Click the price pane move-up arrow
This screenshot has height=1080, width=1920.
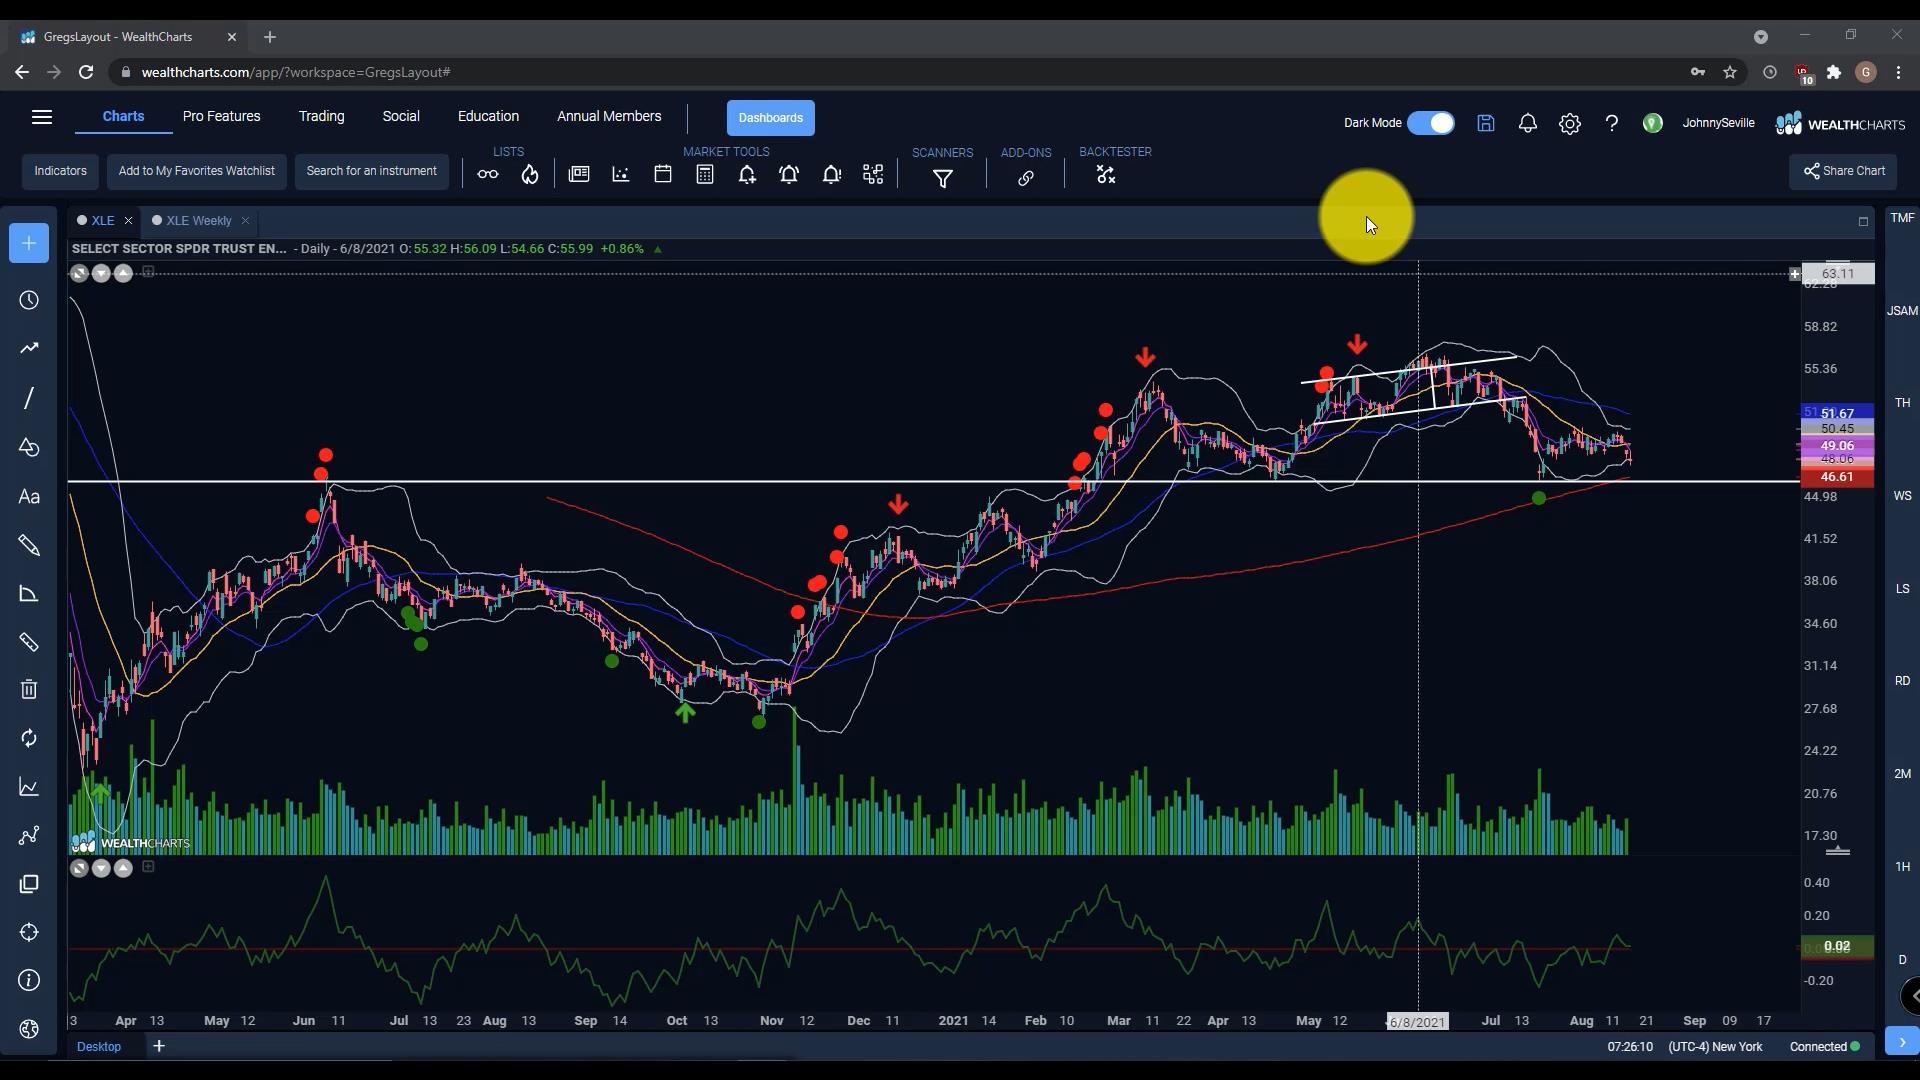click(x=123, y=273)
